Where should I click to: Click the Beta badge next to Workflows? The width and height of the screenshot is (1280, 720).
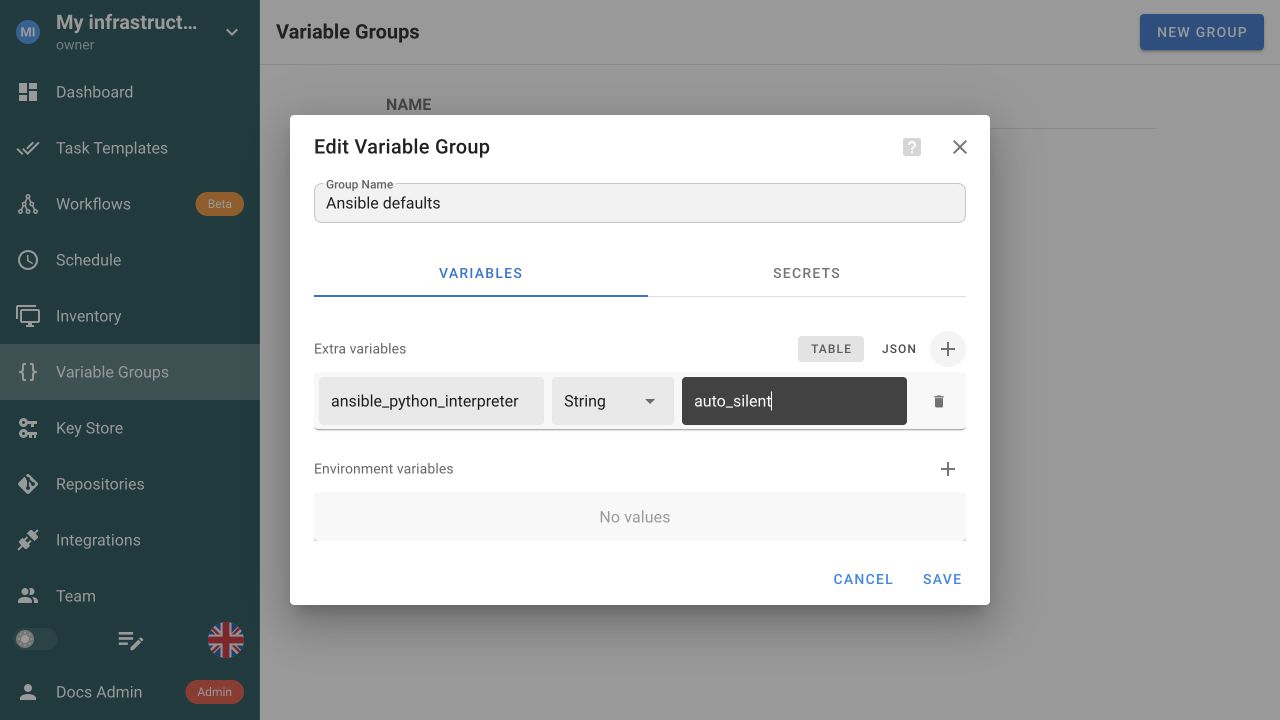(x=219, y=204)
